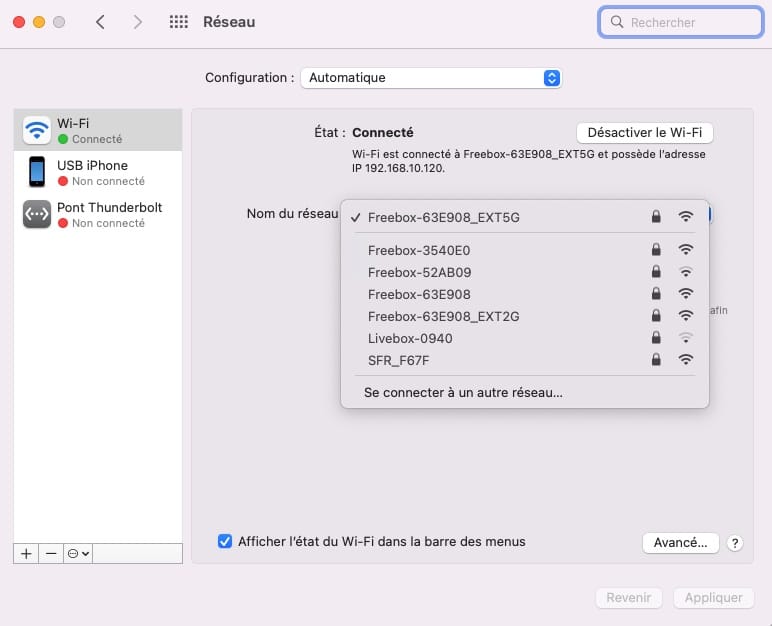This screenshot has width=772, height=626.
Task: Go back using the left chevron
Action: click(x=100, y=22)
